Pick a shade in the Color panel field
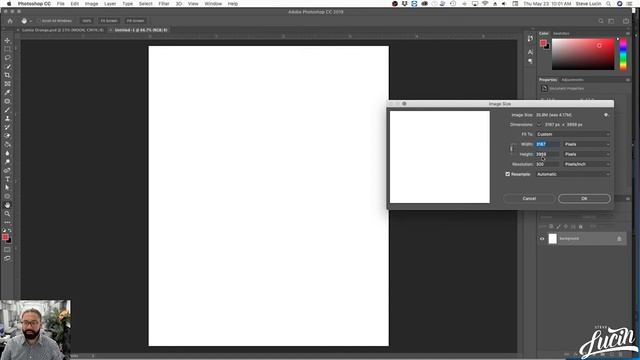This screenshot has height=360, width=640. (583, 54)
